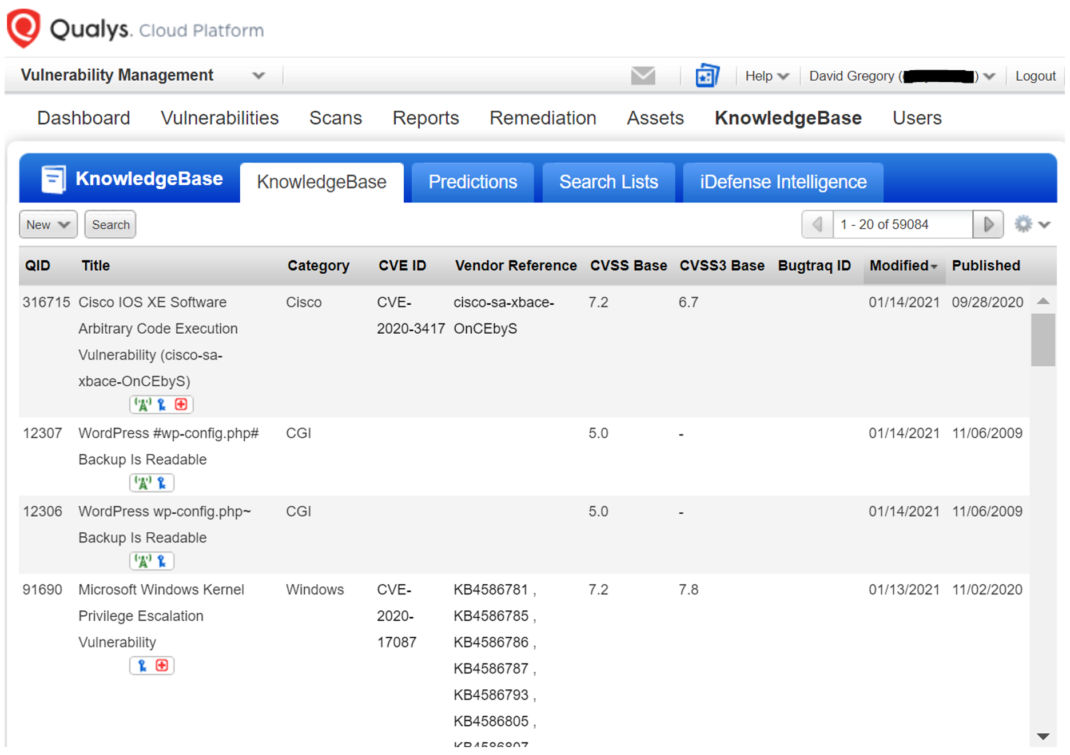Viewport: 1070px width, 755px height.
Task: Select the row with QID 12307
Action: [x=524, y=457]
